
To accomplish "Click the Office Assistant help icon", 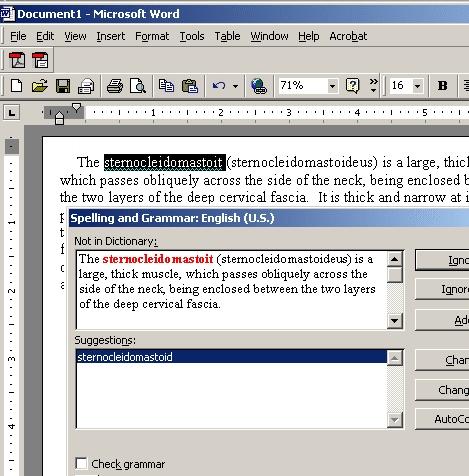I will 352,86.
